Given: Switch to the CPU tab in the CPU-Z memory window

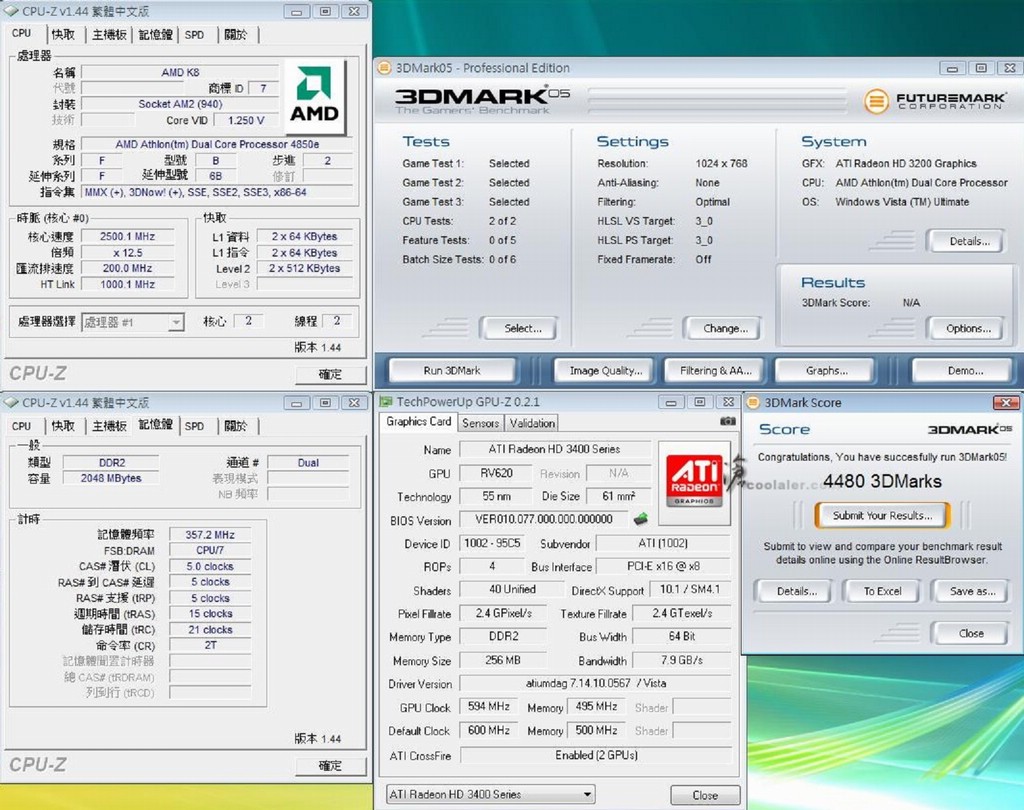Looking at the screenshot, I should click(x=22, y=426).
